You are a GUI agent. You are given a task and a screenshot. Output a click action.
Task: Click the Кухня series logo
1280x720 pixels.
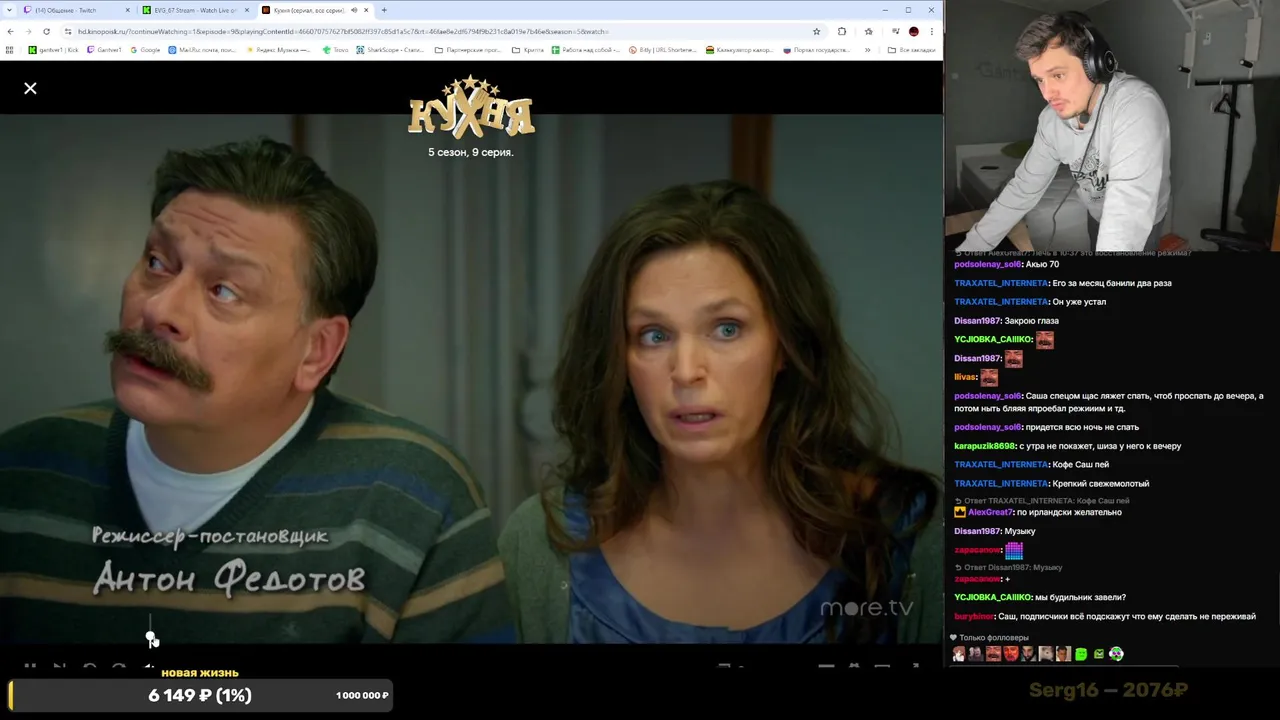click(471, 107)
